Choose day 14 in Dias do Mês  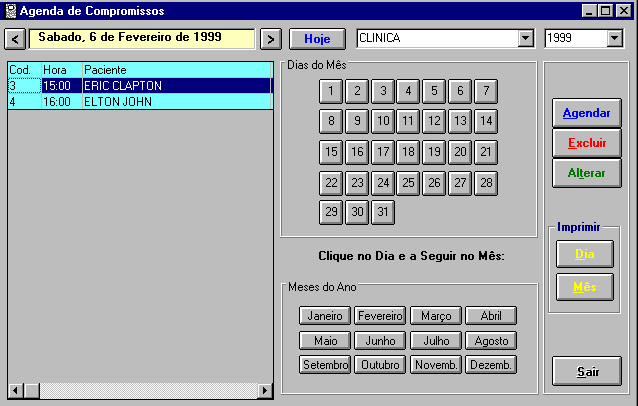coord(486,121)
